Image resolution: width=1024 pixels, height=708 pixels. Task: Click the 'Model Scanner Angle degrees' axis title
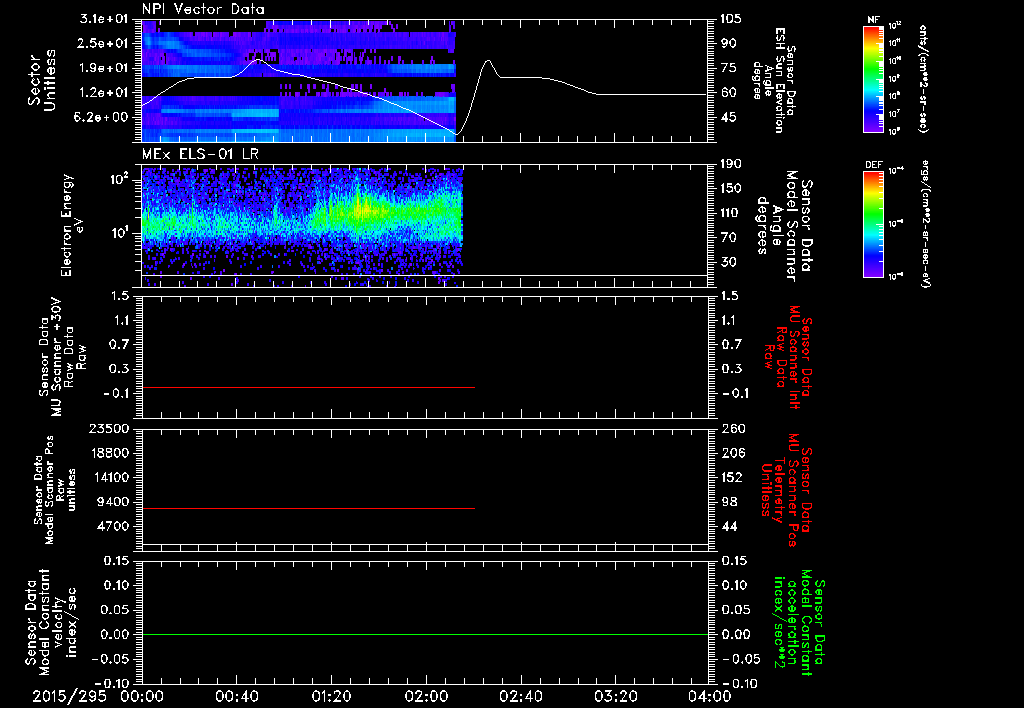tap(786, 226)
